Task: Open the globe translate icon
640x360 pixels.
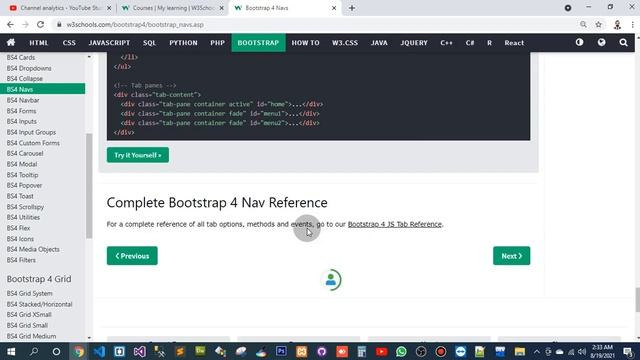Action: 601,42
